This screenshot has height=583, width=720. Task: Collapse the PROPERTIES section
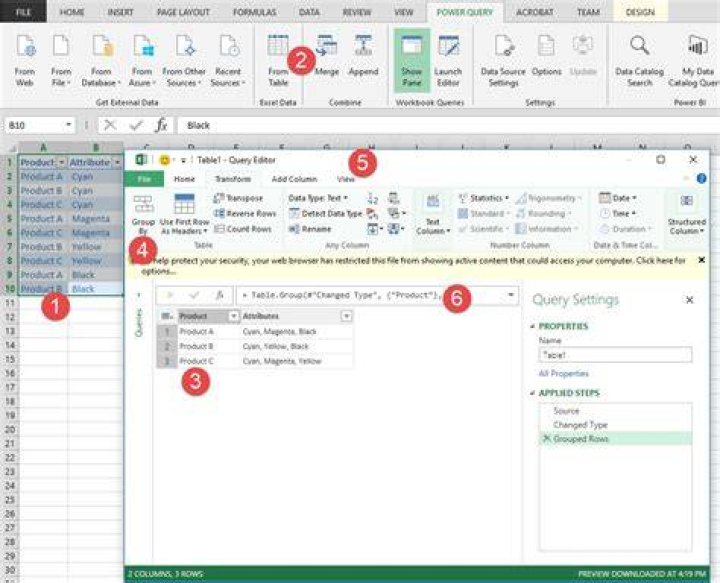pyautogui.click(x=533, y=326)
